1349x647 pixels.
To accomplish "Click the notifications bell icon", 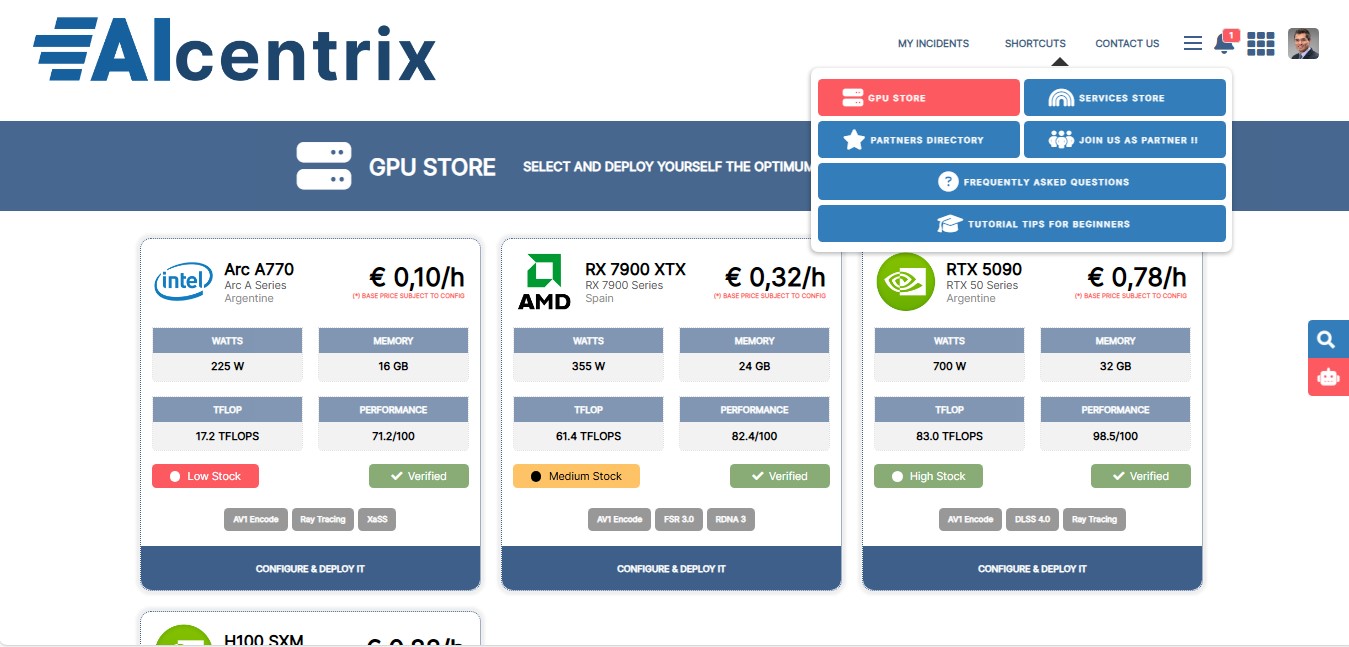I will [1223, 43].
